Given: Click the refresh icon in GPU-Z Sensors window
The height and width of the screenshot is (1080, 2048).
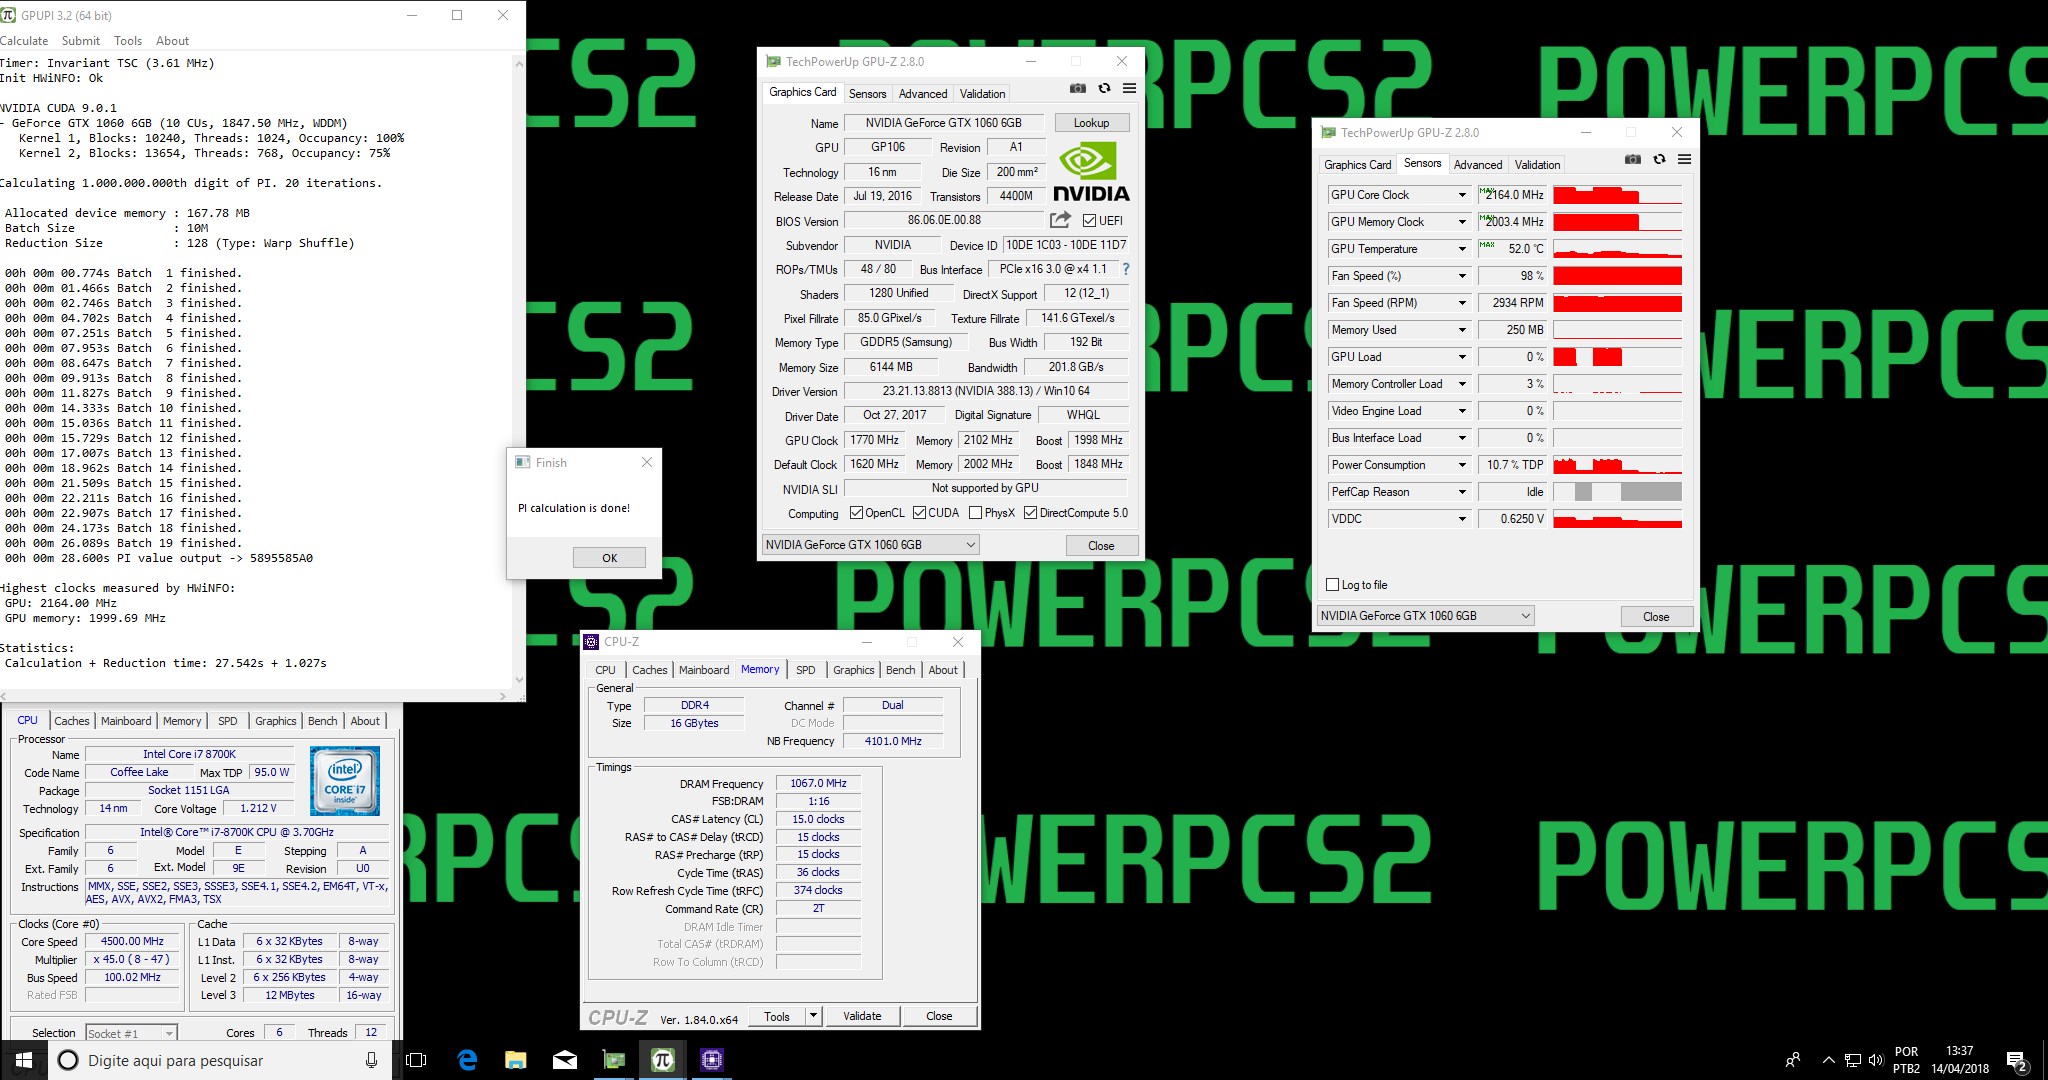Looking at the screenshot, I should tap(1659, 160).
